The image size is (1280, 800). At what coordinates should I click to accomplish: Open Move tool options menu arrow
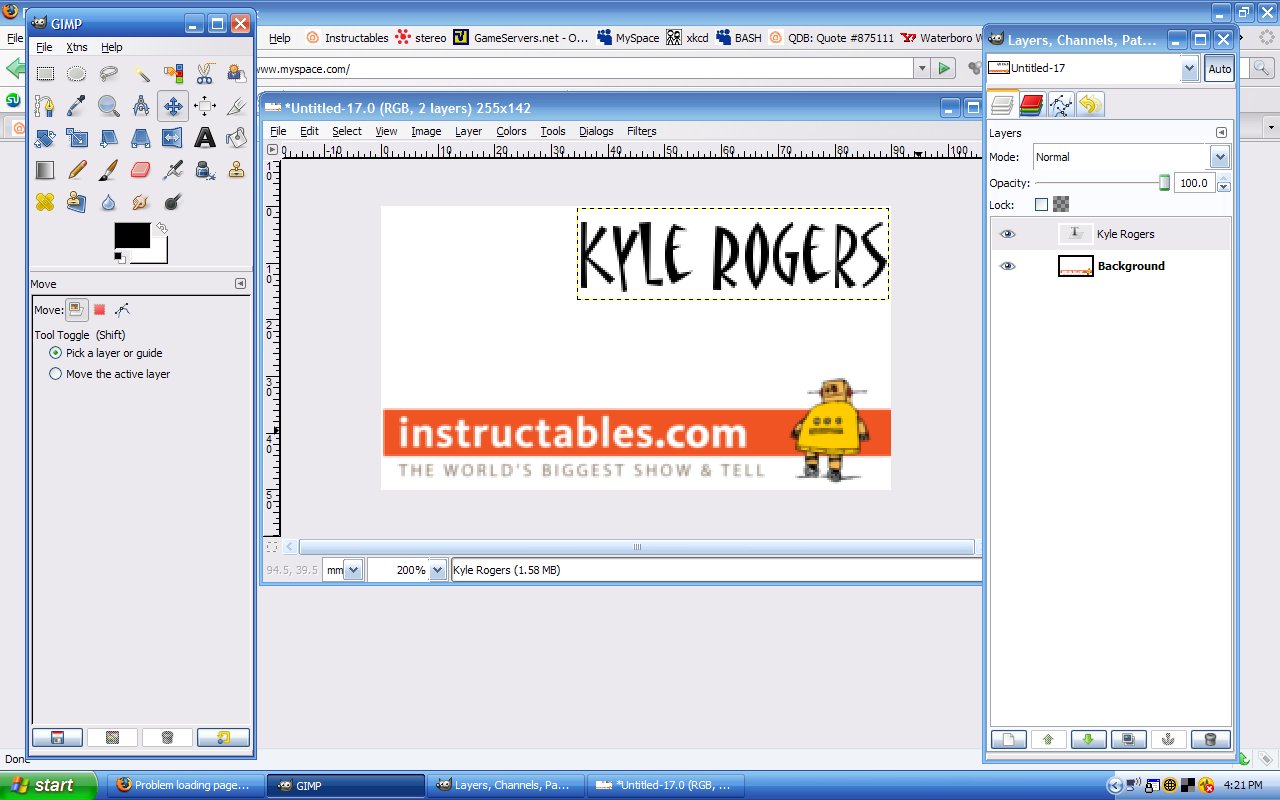click(240, 284)
